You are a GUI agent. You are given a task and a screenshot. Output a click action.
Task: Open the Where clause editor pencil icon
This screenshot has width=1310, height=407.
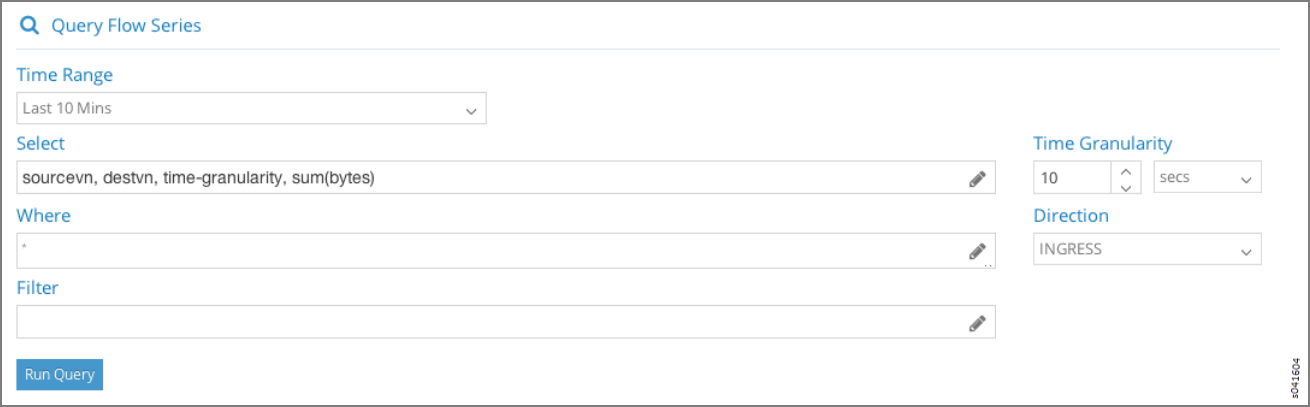click(x=977, y=252)
